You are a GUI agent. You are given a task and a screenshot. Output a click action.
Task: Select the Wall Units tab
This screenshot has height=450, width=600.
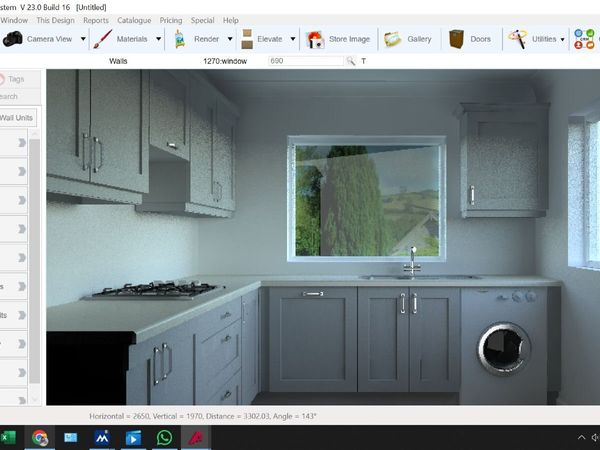pos(18,119)
